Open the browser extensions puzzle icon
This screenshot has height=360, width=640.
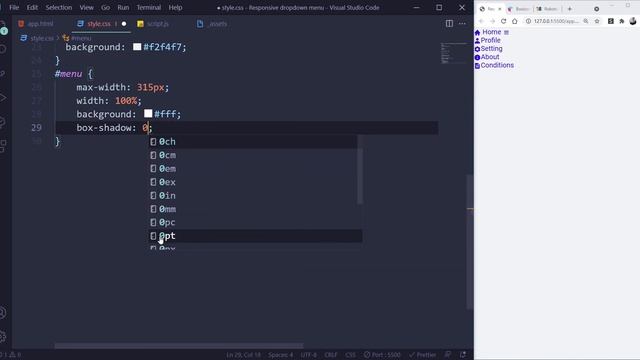(622, 21)
